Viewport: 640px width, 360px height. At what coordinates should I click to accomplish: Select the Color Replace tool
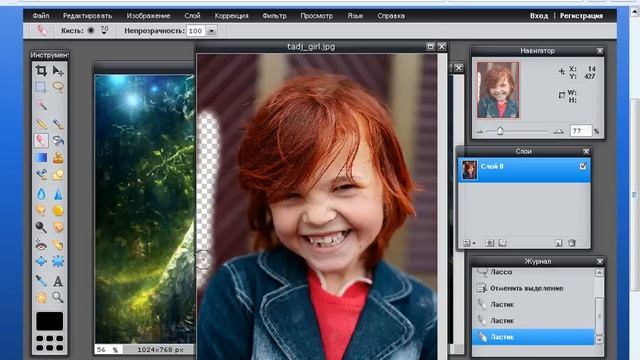41,175
